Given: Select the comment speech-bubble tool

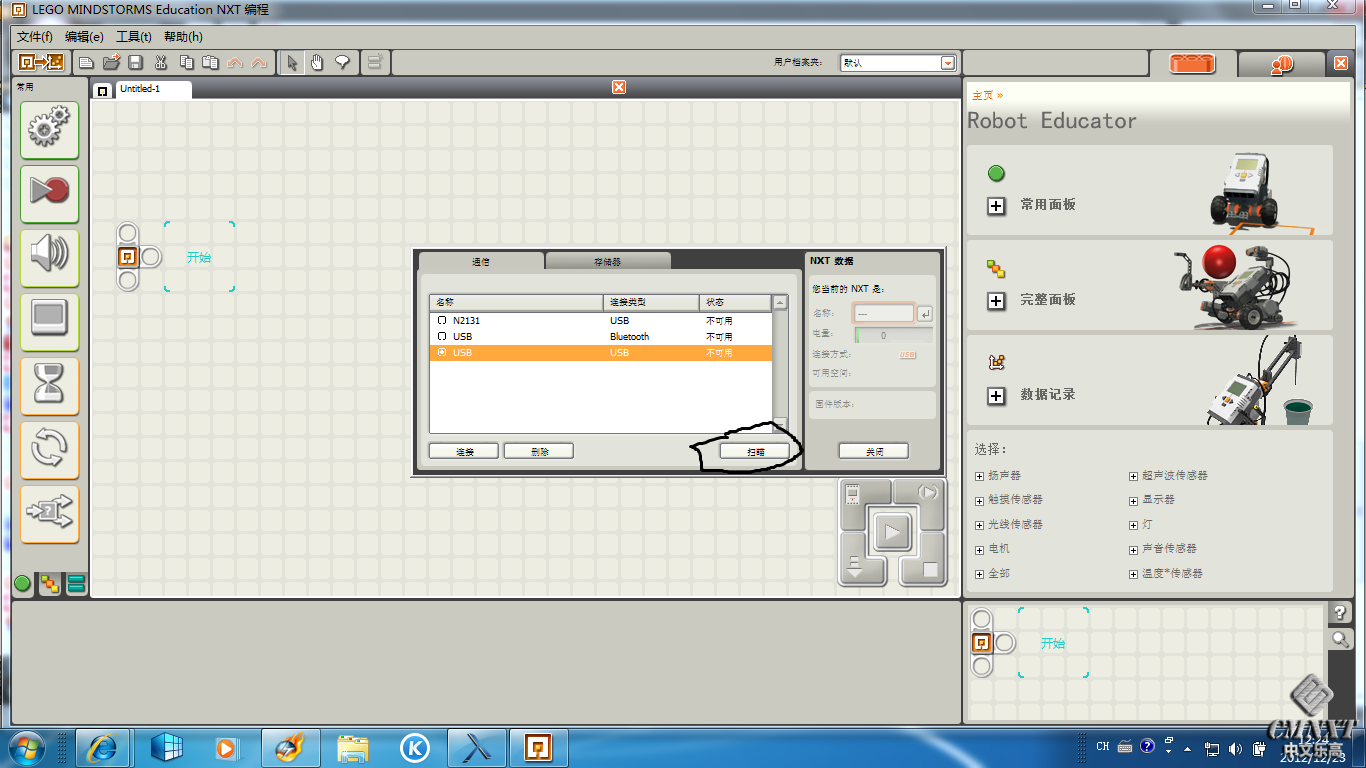Looking at the screenshot, I should [342, 63].
